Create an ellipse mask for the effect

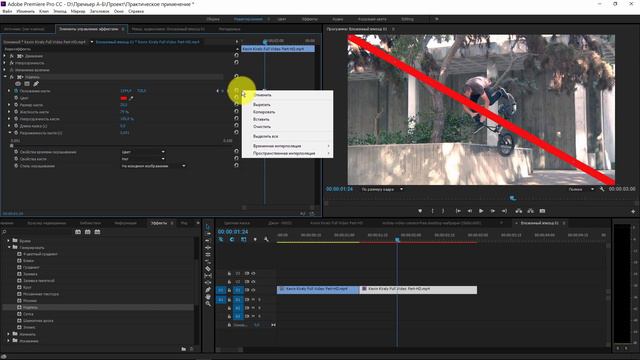point(18,84)
